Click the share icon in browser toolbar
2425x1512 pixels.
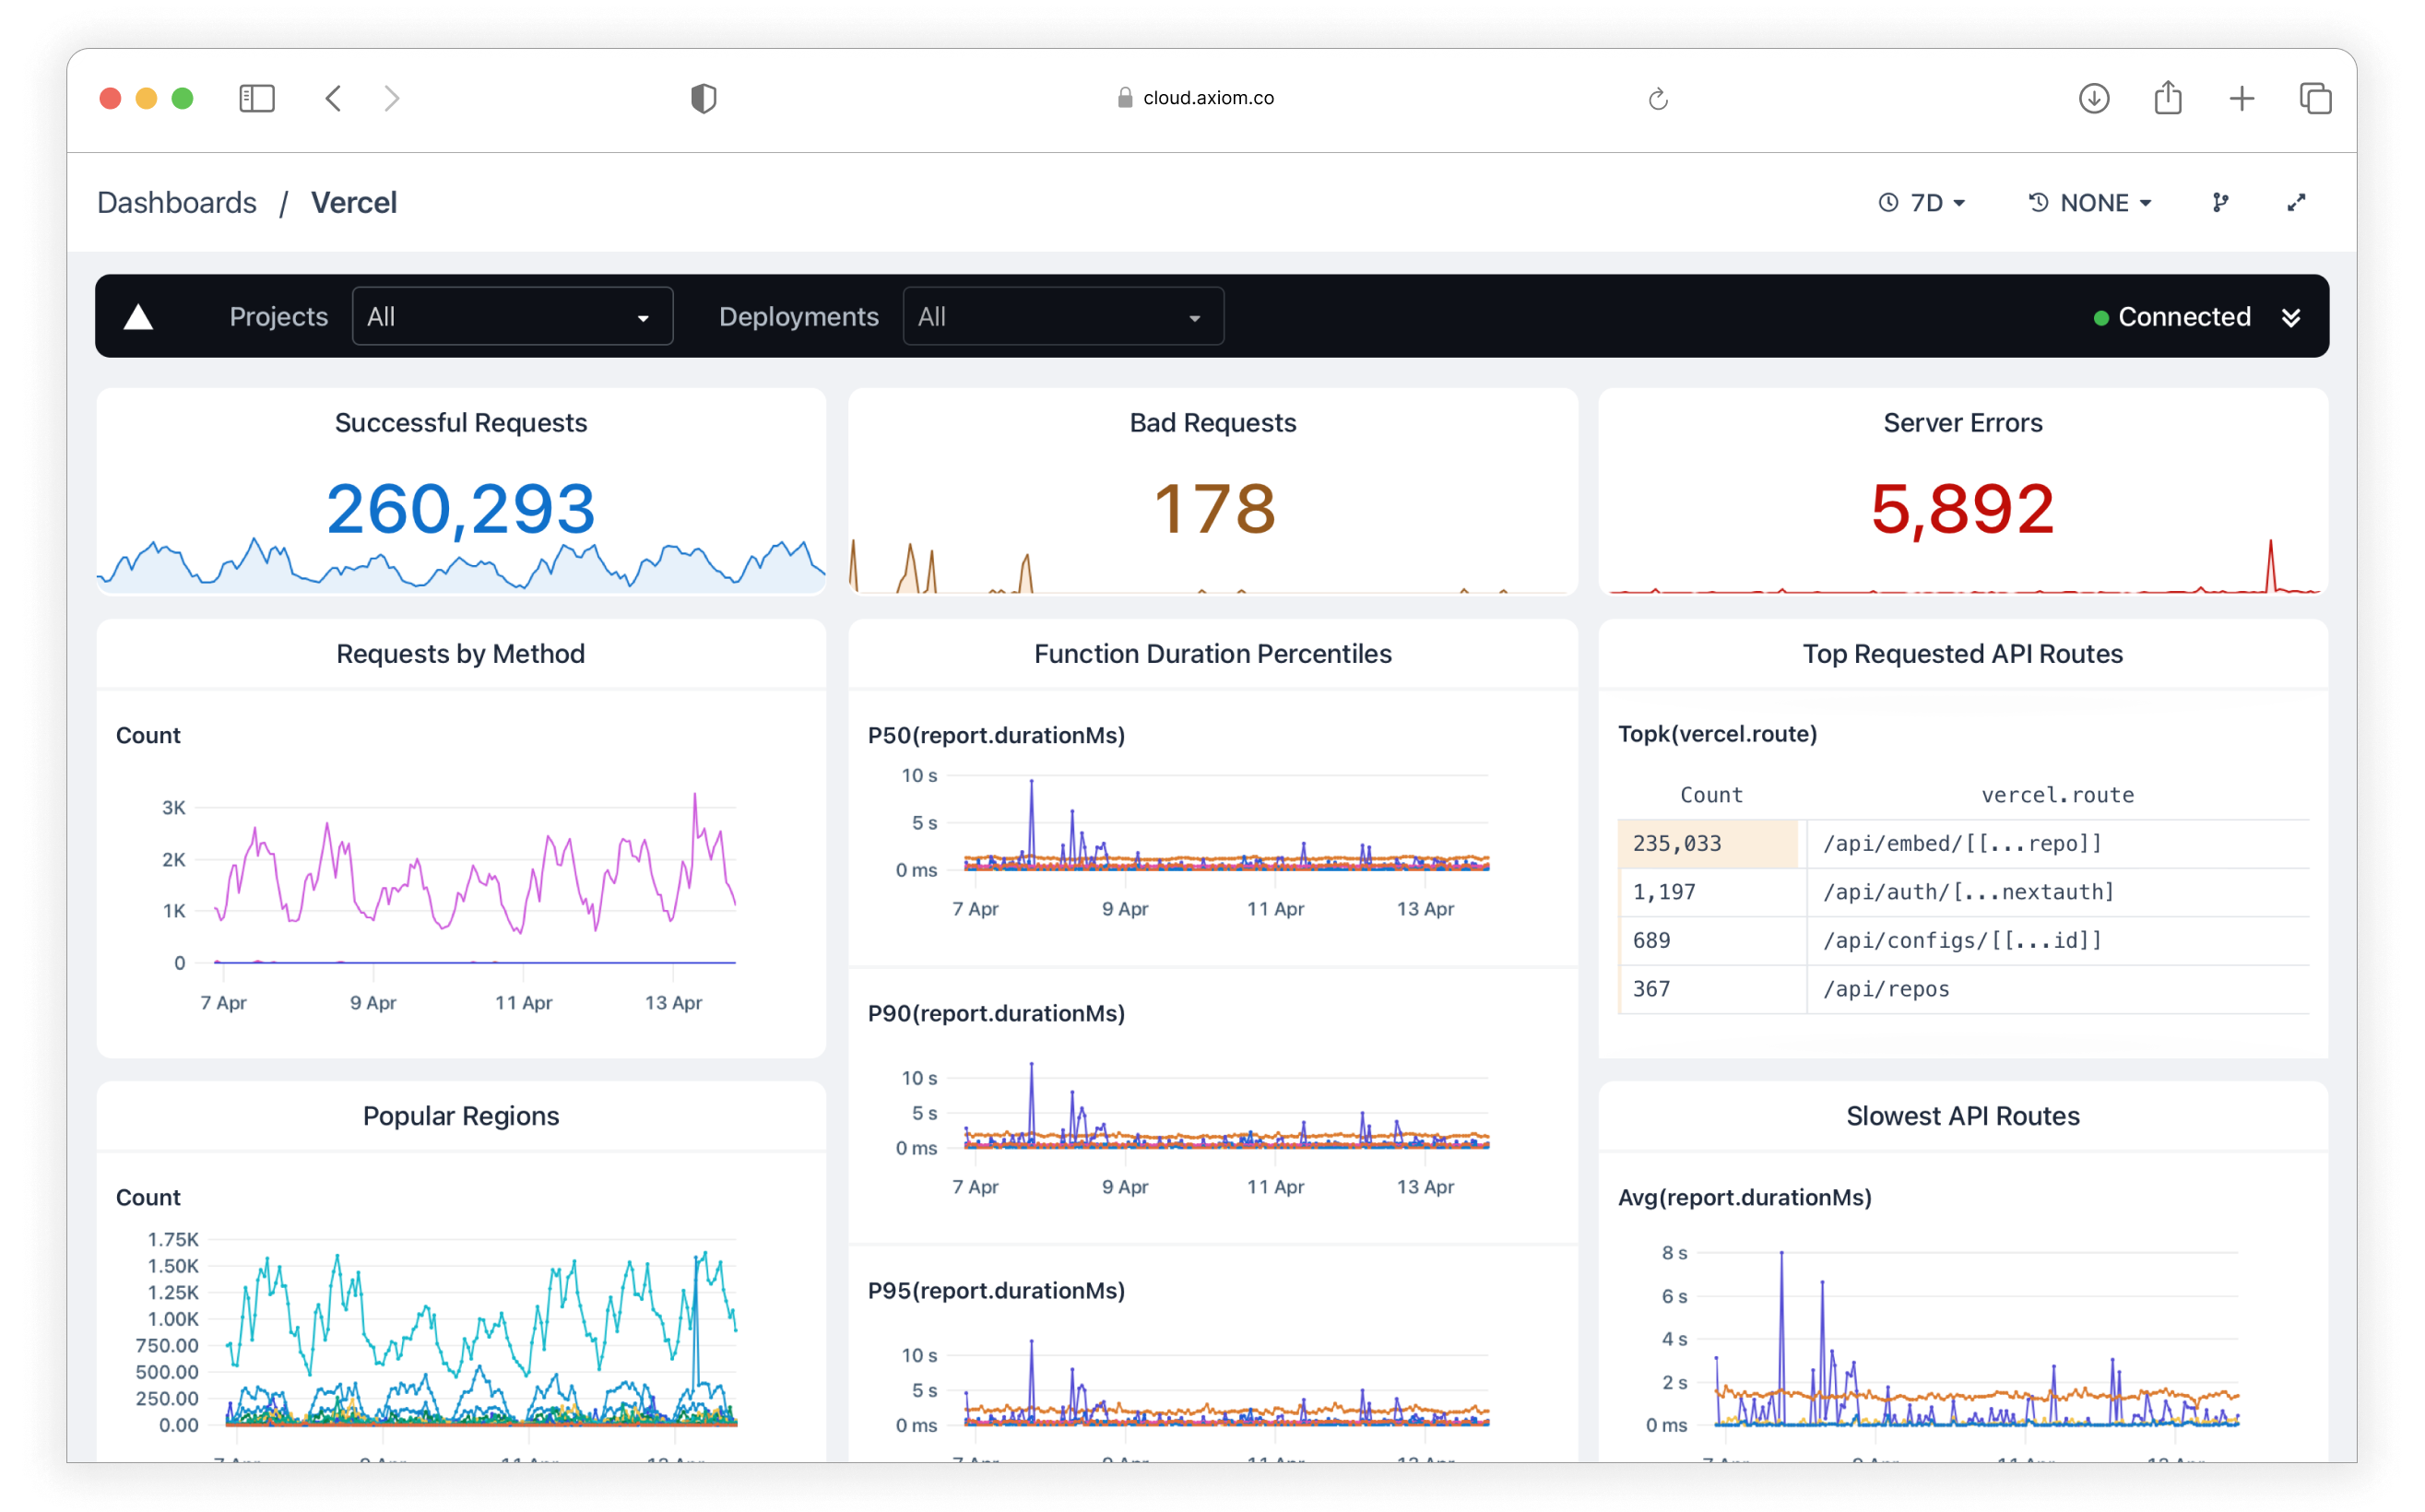2168,97
